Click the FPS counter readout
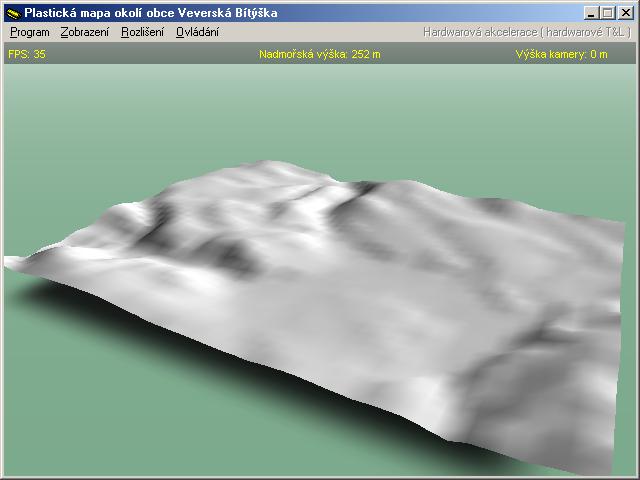640x480 pixels. 27,54
